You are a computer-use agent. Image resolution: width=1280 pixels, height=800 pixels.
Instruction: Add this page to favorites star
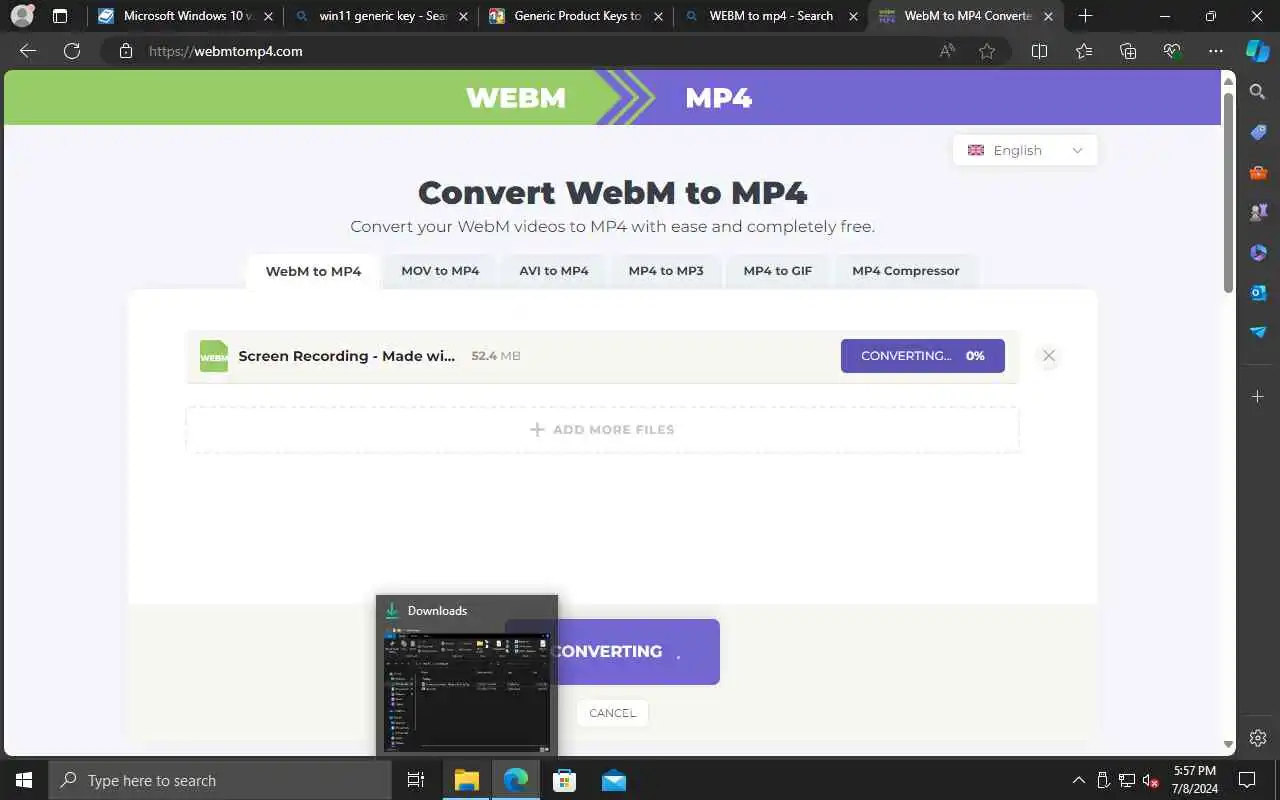[987, 51]
